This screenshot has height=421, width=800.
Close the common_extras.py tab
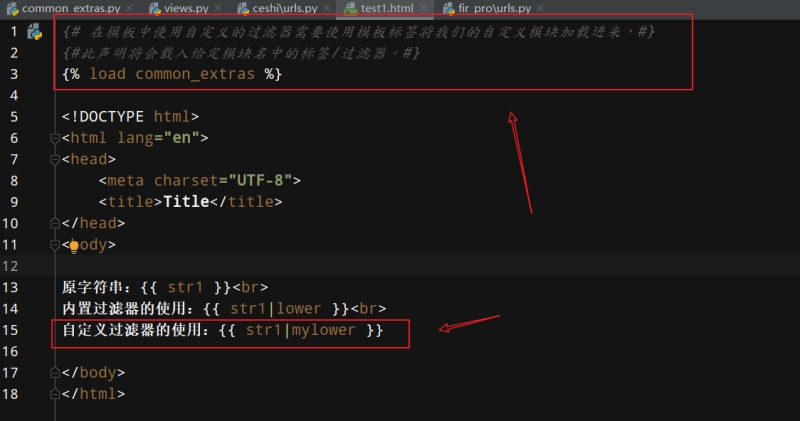[130, 9]
